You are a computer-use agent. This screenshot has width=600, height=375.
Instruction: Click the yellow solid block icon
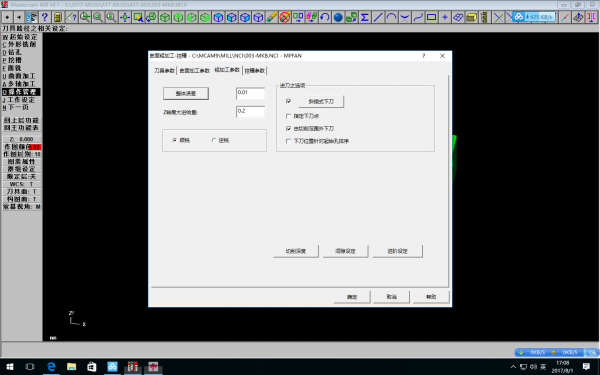[x=472, y=17]
